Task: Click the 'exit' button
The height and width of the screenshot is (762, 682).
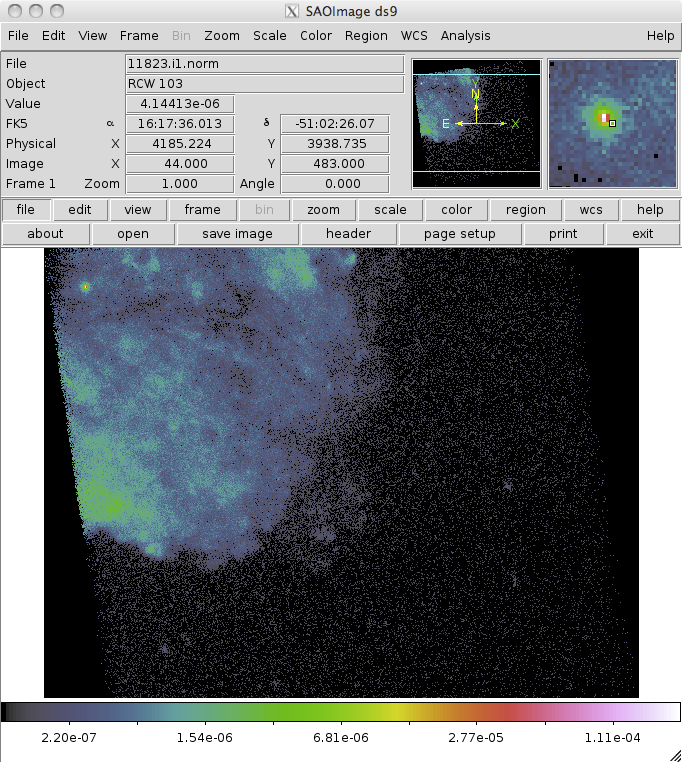Action: pos(643,234)
